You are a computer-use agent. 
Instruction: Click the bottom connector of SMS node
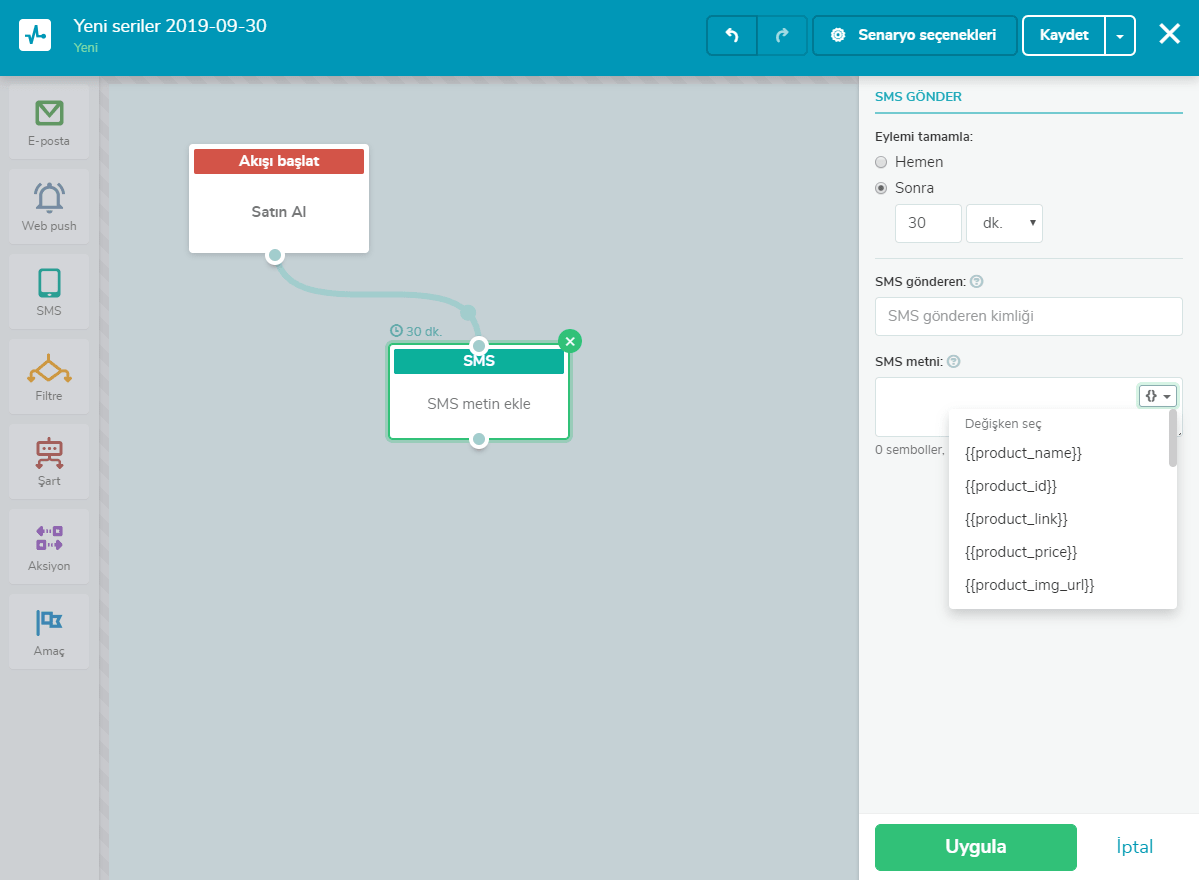[x=479, y=440]
